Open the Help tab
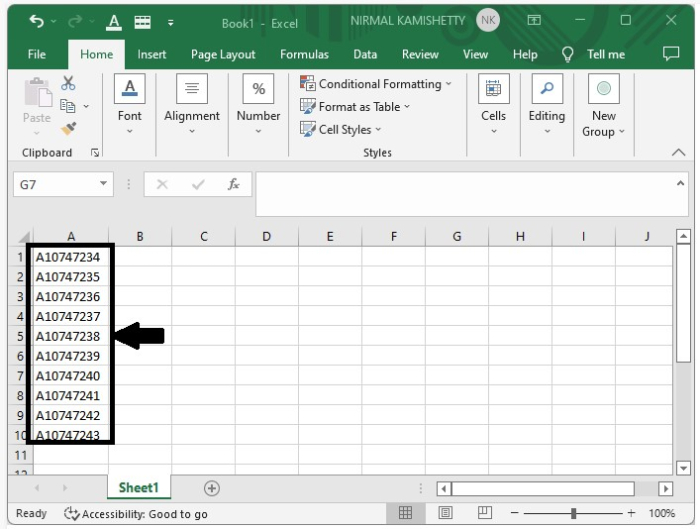Image resolution: width=700 pixels, height=529 pixels. point(525,54)
